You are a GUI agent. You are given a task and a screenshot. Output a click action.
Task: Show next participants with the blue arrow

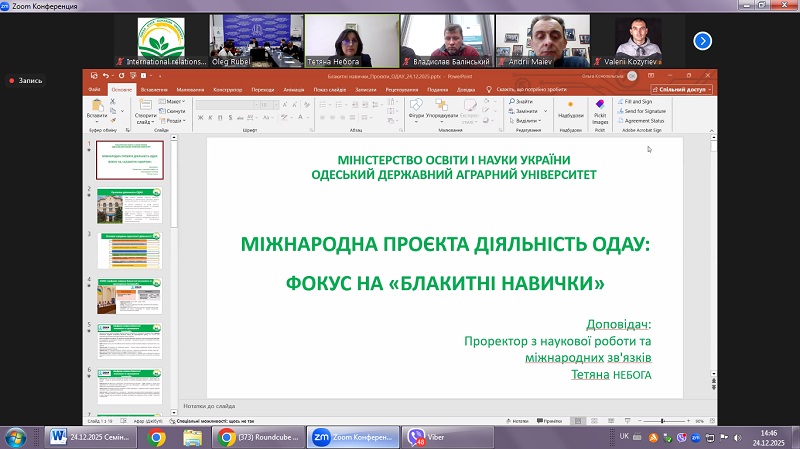(x=703, y=41)
